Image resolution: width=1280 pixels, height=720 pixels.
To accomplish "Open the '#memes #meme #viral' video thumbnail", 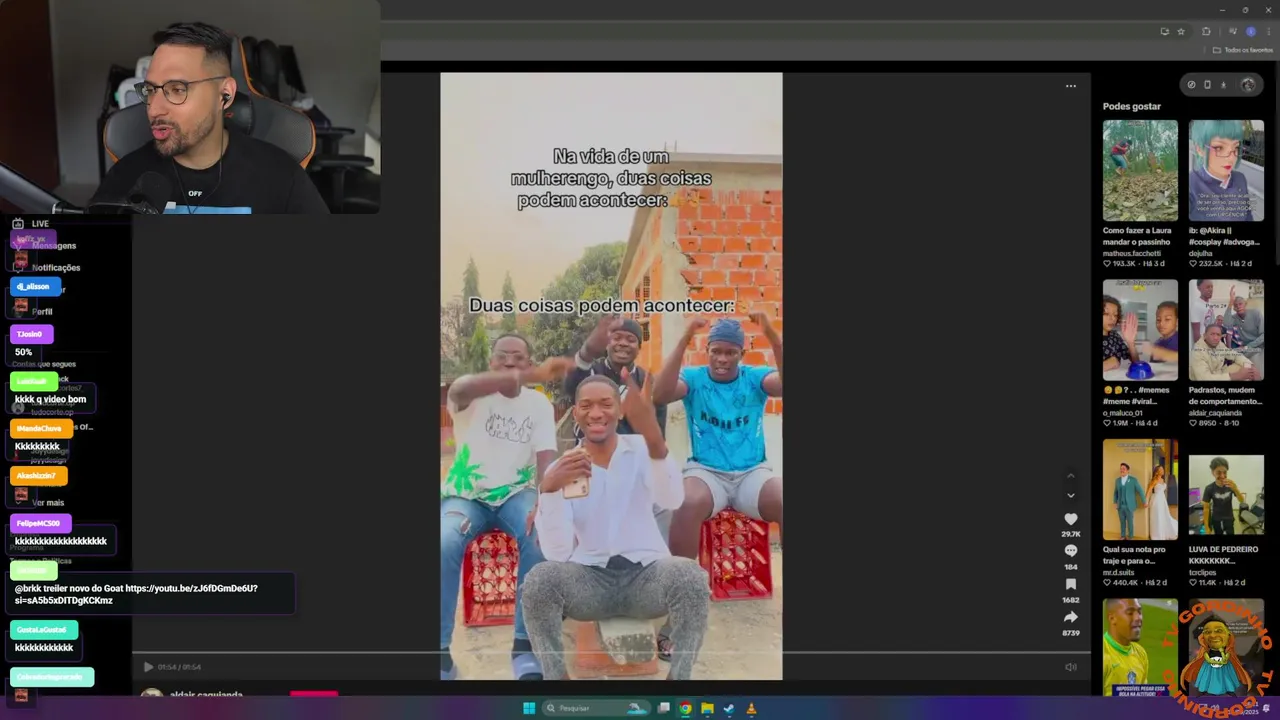I will point(1140,330).
